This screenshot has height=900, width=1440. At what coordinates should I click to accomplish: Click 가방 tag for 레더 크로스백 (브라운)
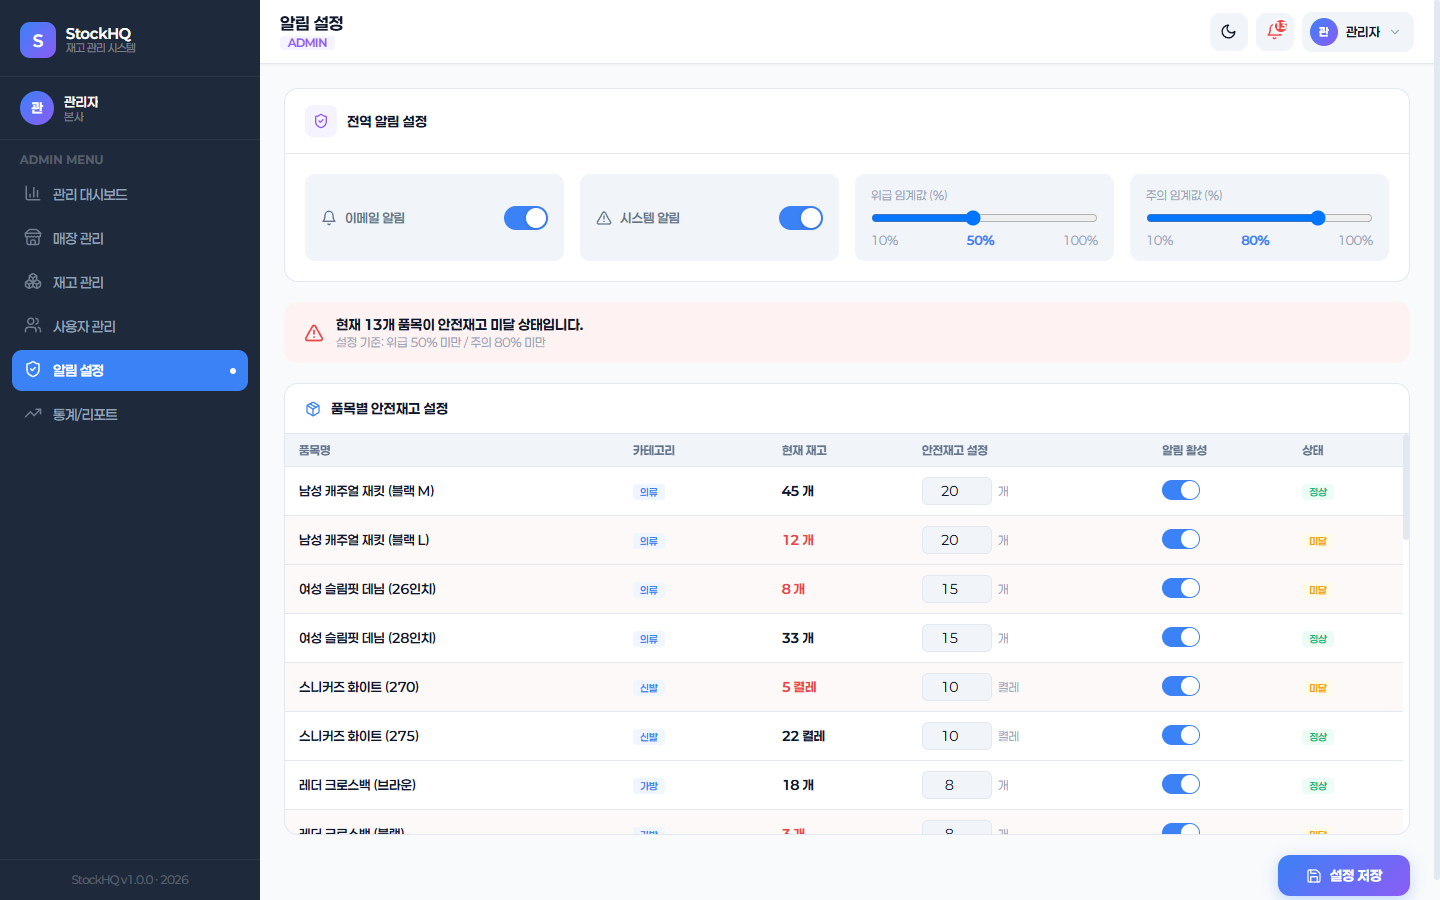[x=649, y=786]
